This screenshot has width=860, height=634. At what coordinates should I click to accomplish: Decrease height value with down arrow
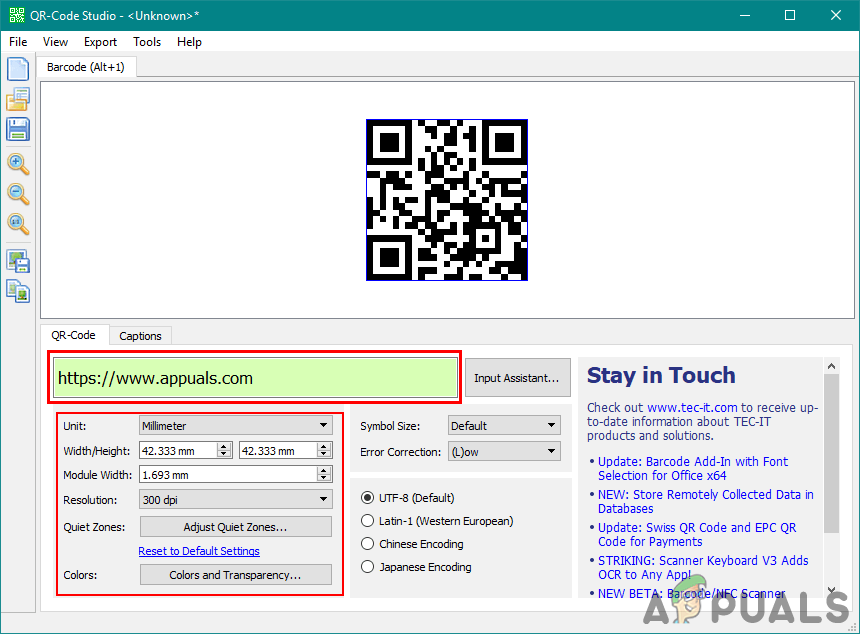[x=324, y=454]
